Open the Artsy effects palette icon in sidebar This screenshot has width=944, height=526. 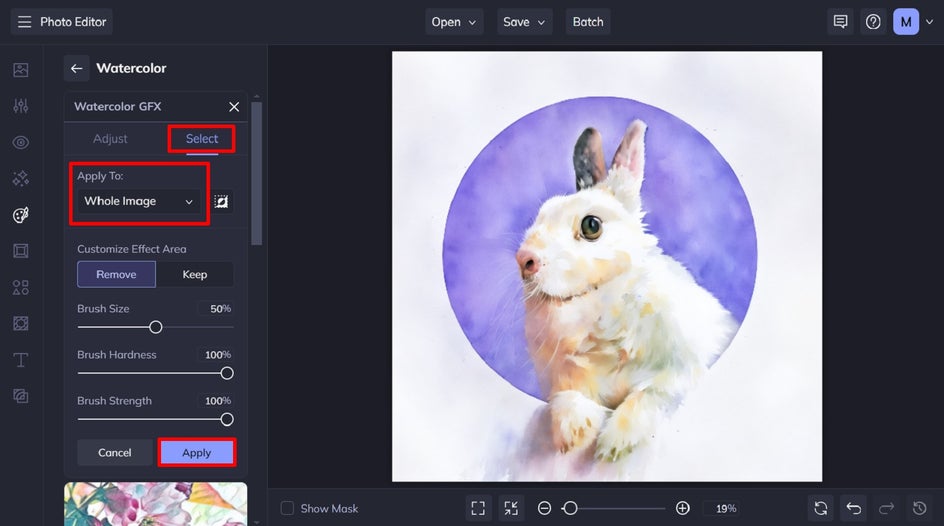click(x=20, y=215)
